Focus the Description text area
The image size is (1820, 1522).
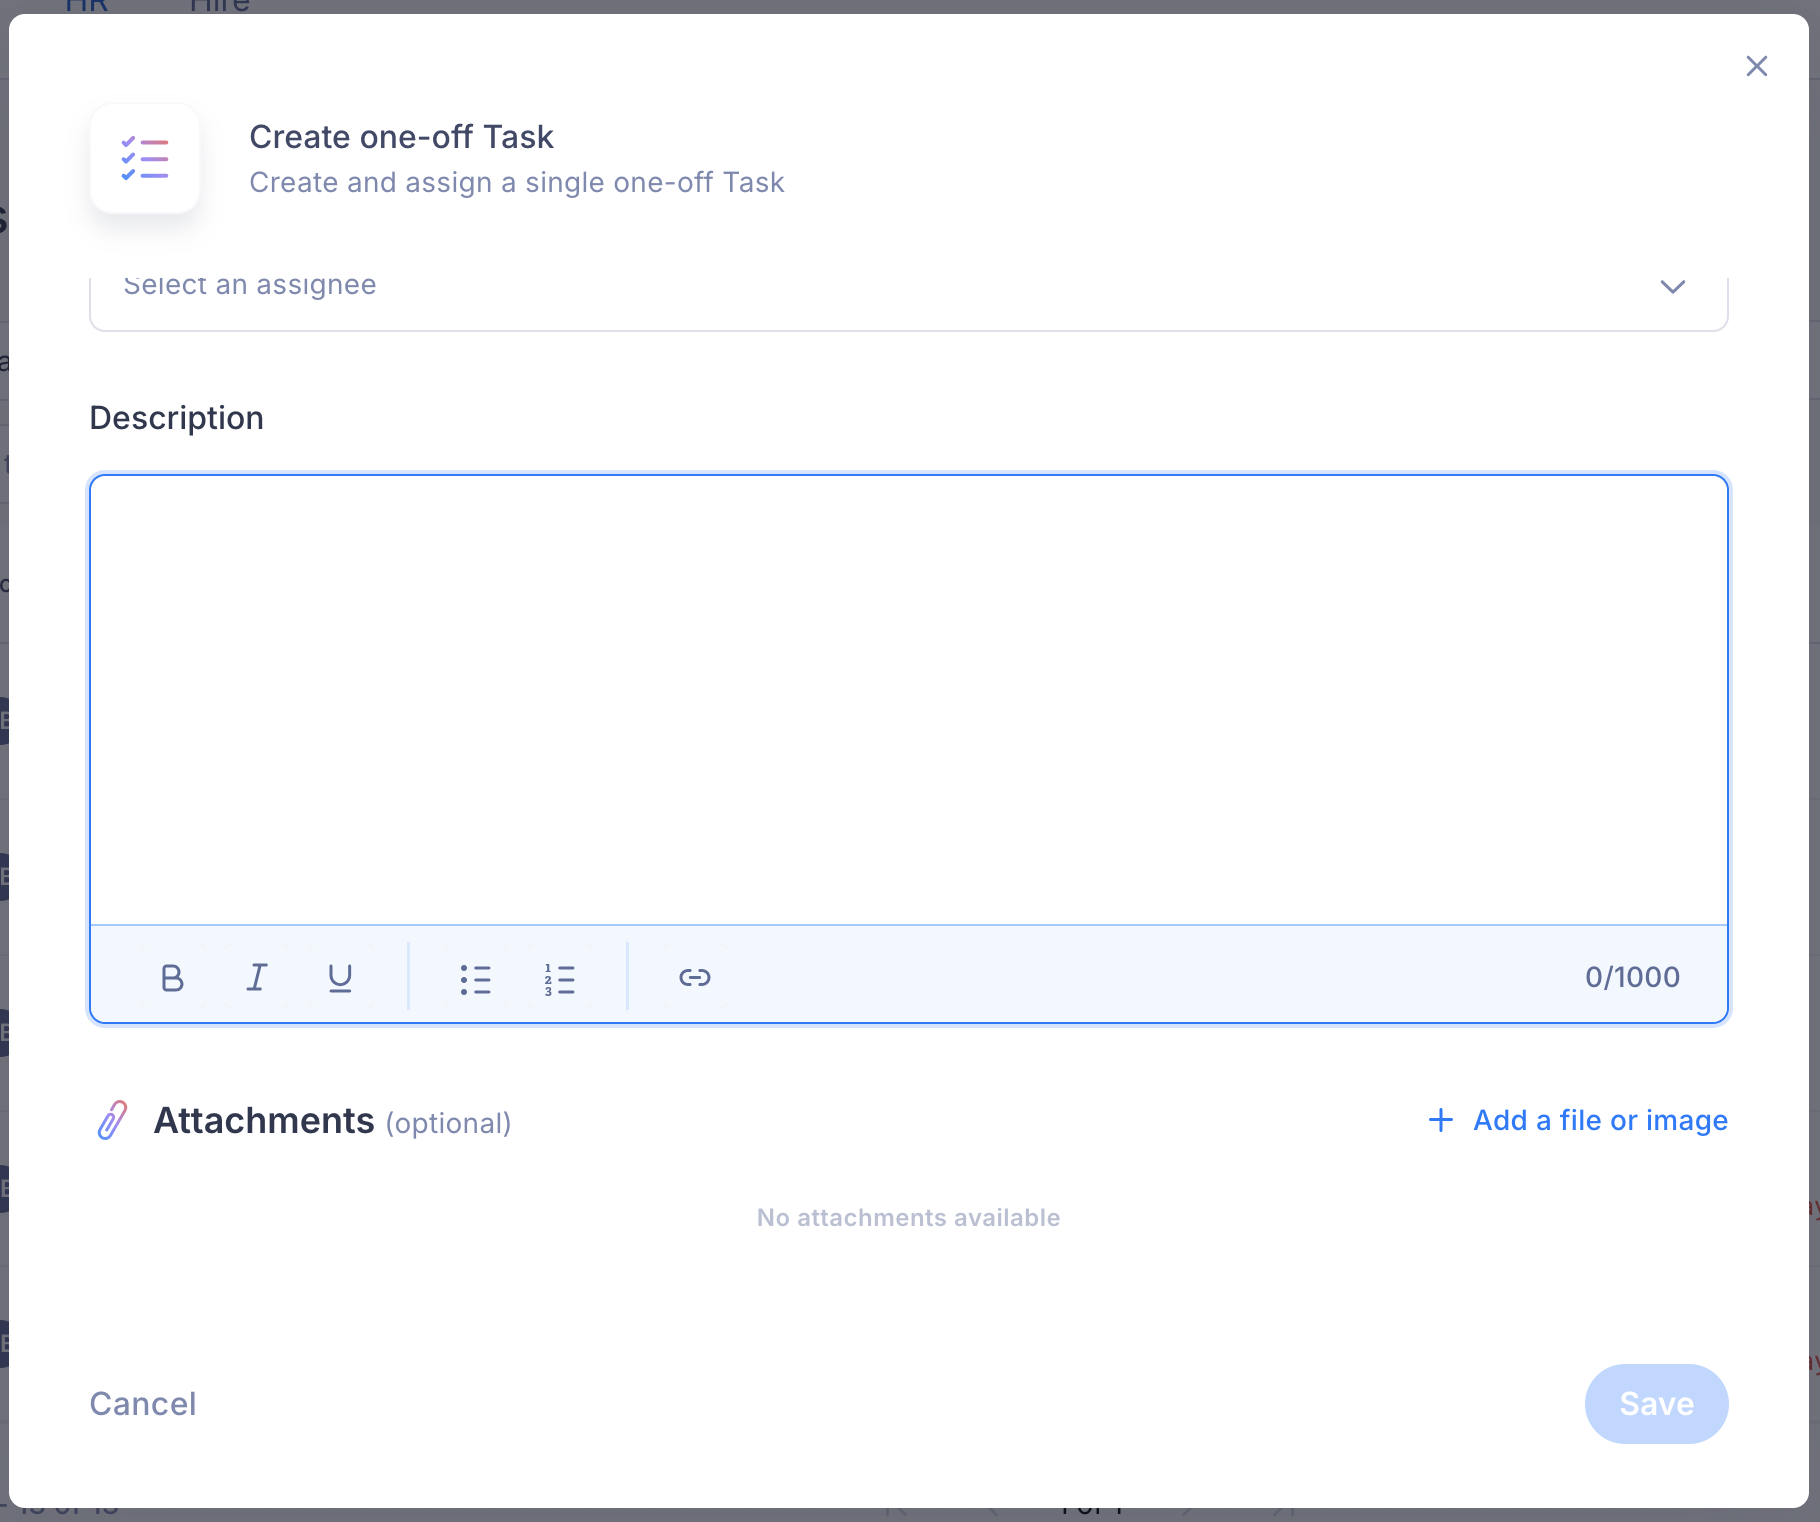[908, 698]
